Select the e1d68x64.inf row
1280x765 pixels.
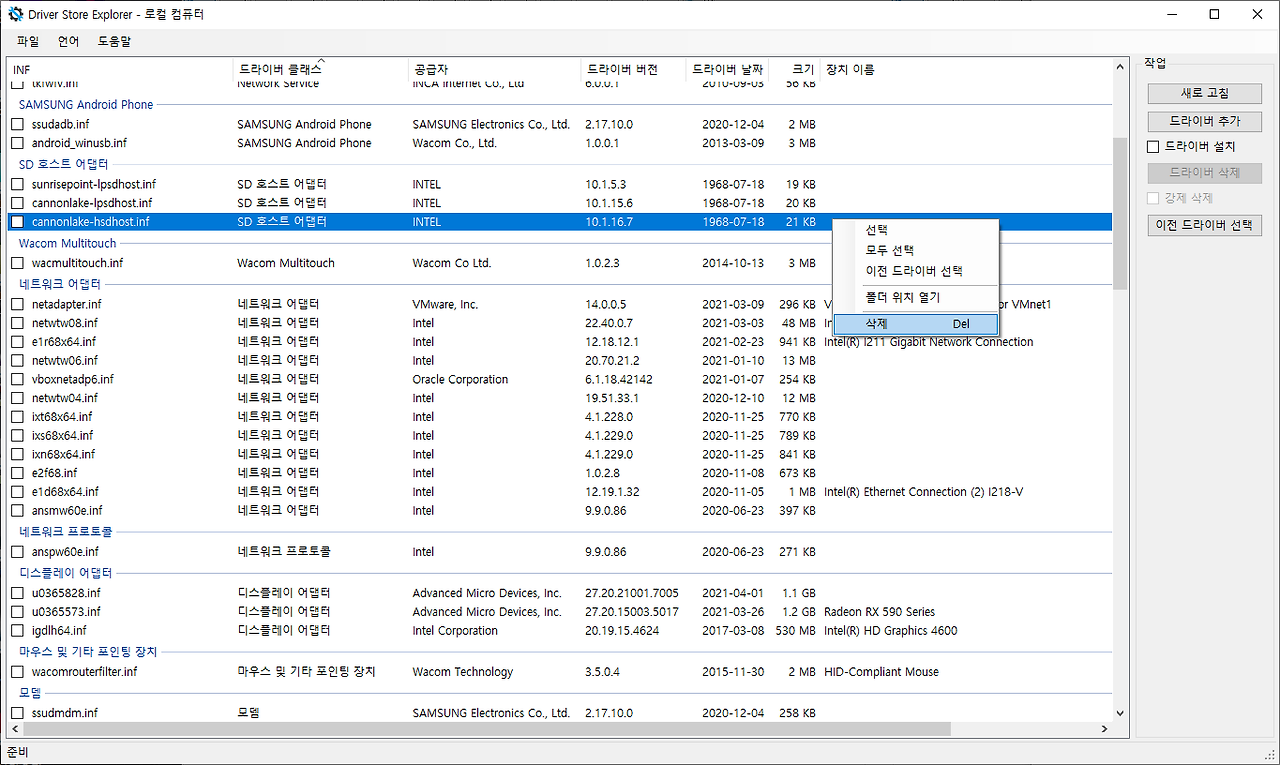(x=560, y=492)
